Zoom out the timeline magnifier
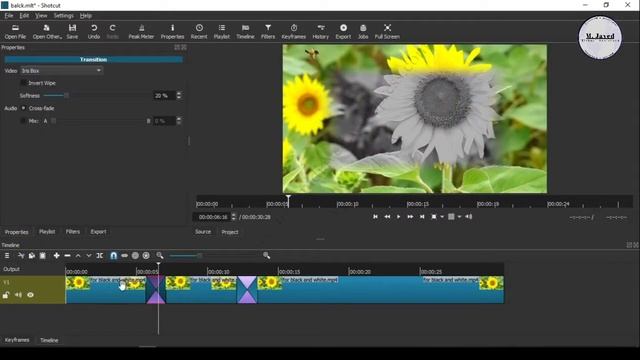This screenshot has height=360, width=640. pos(160,256)
